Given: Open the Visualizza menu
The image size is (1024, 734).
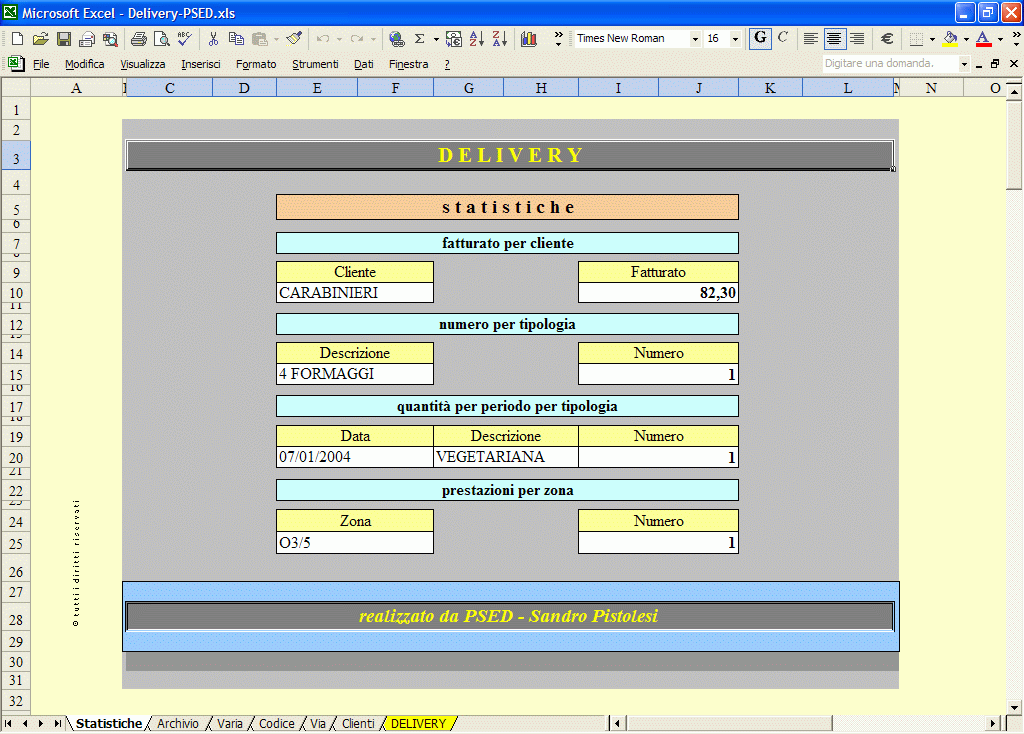Looking at the screenshot, I should coord(142,64).
